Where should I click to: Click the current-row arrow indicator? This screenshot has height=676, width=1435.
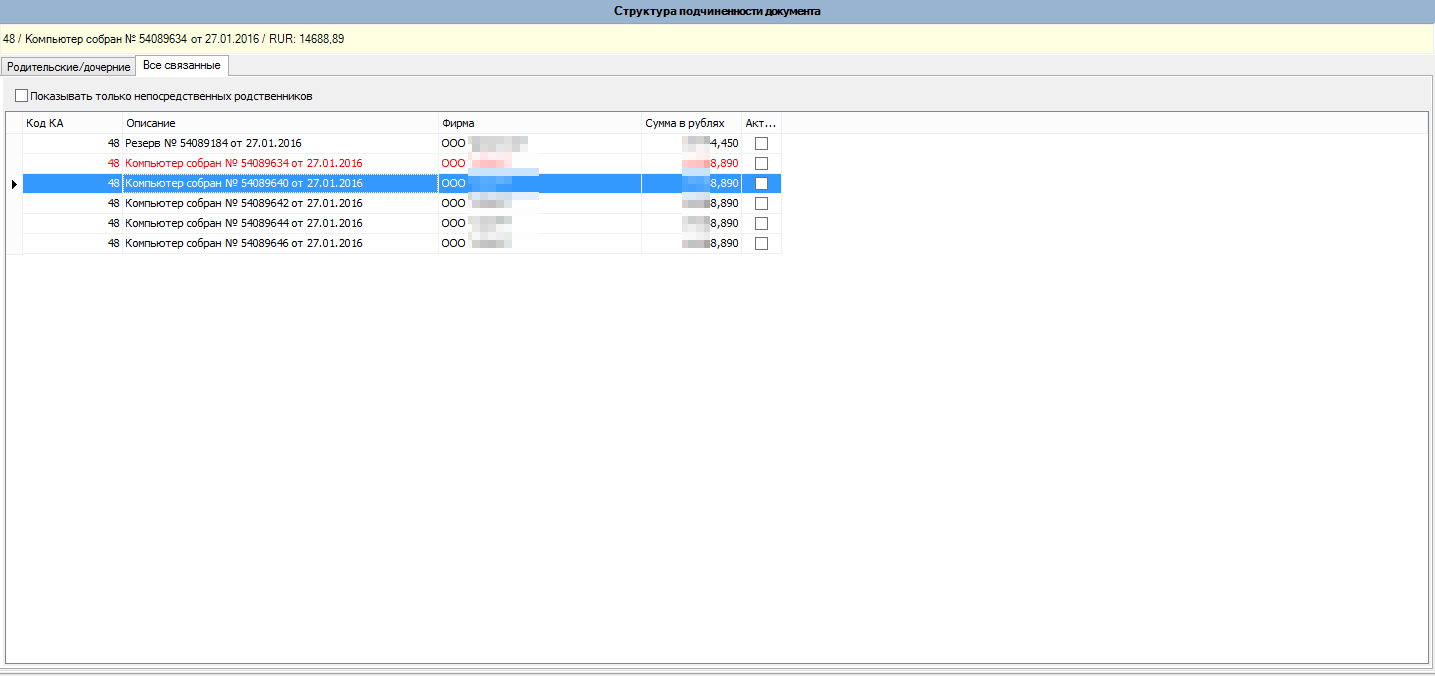[14, 184]
